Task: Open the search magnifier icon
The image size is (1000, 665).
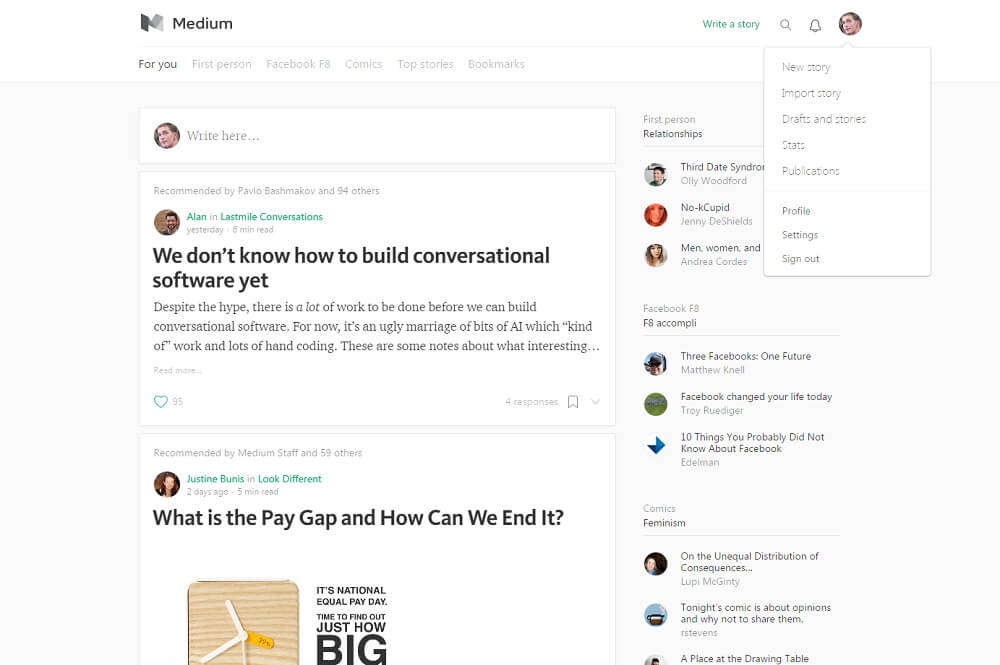Action: point(786,25)
